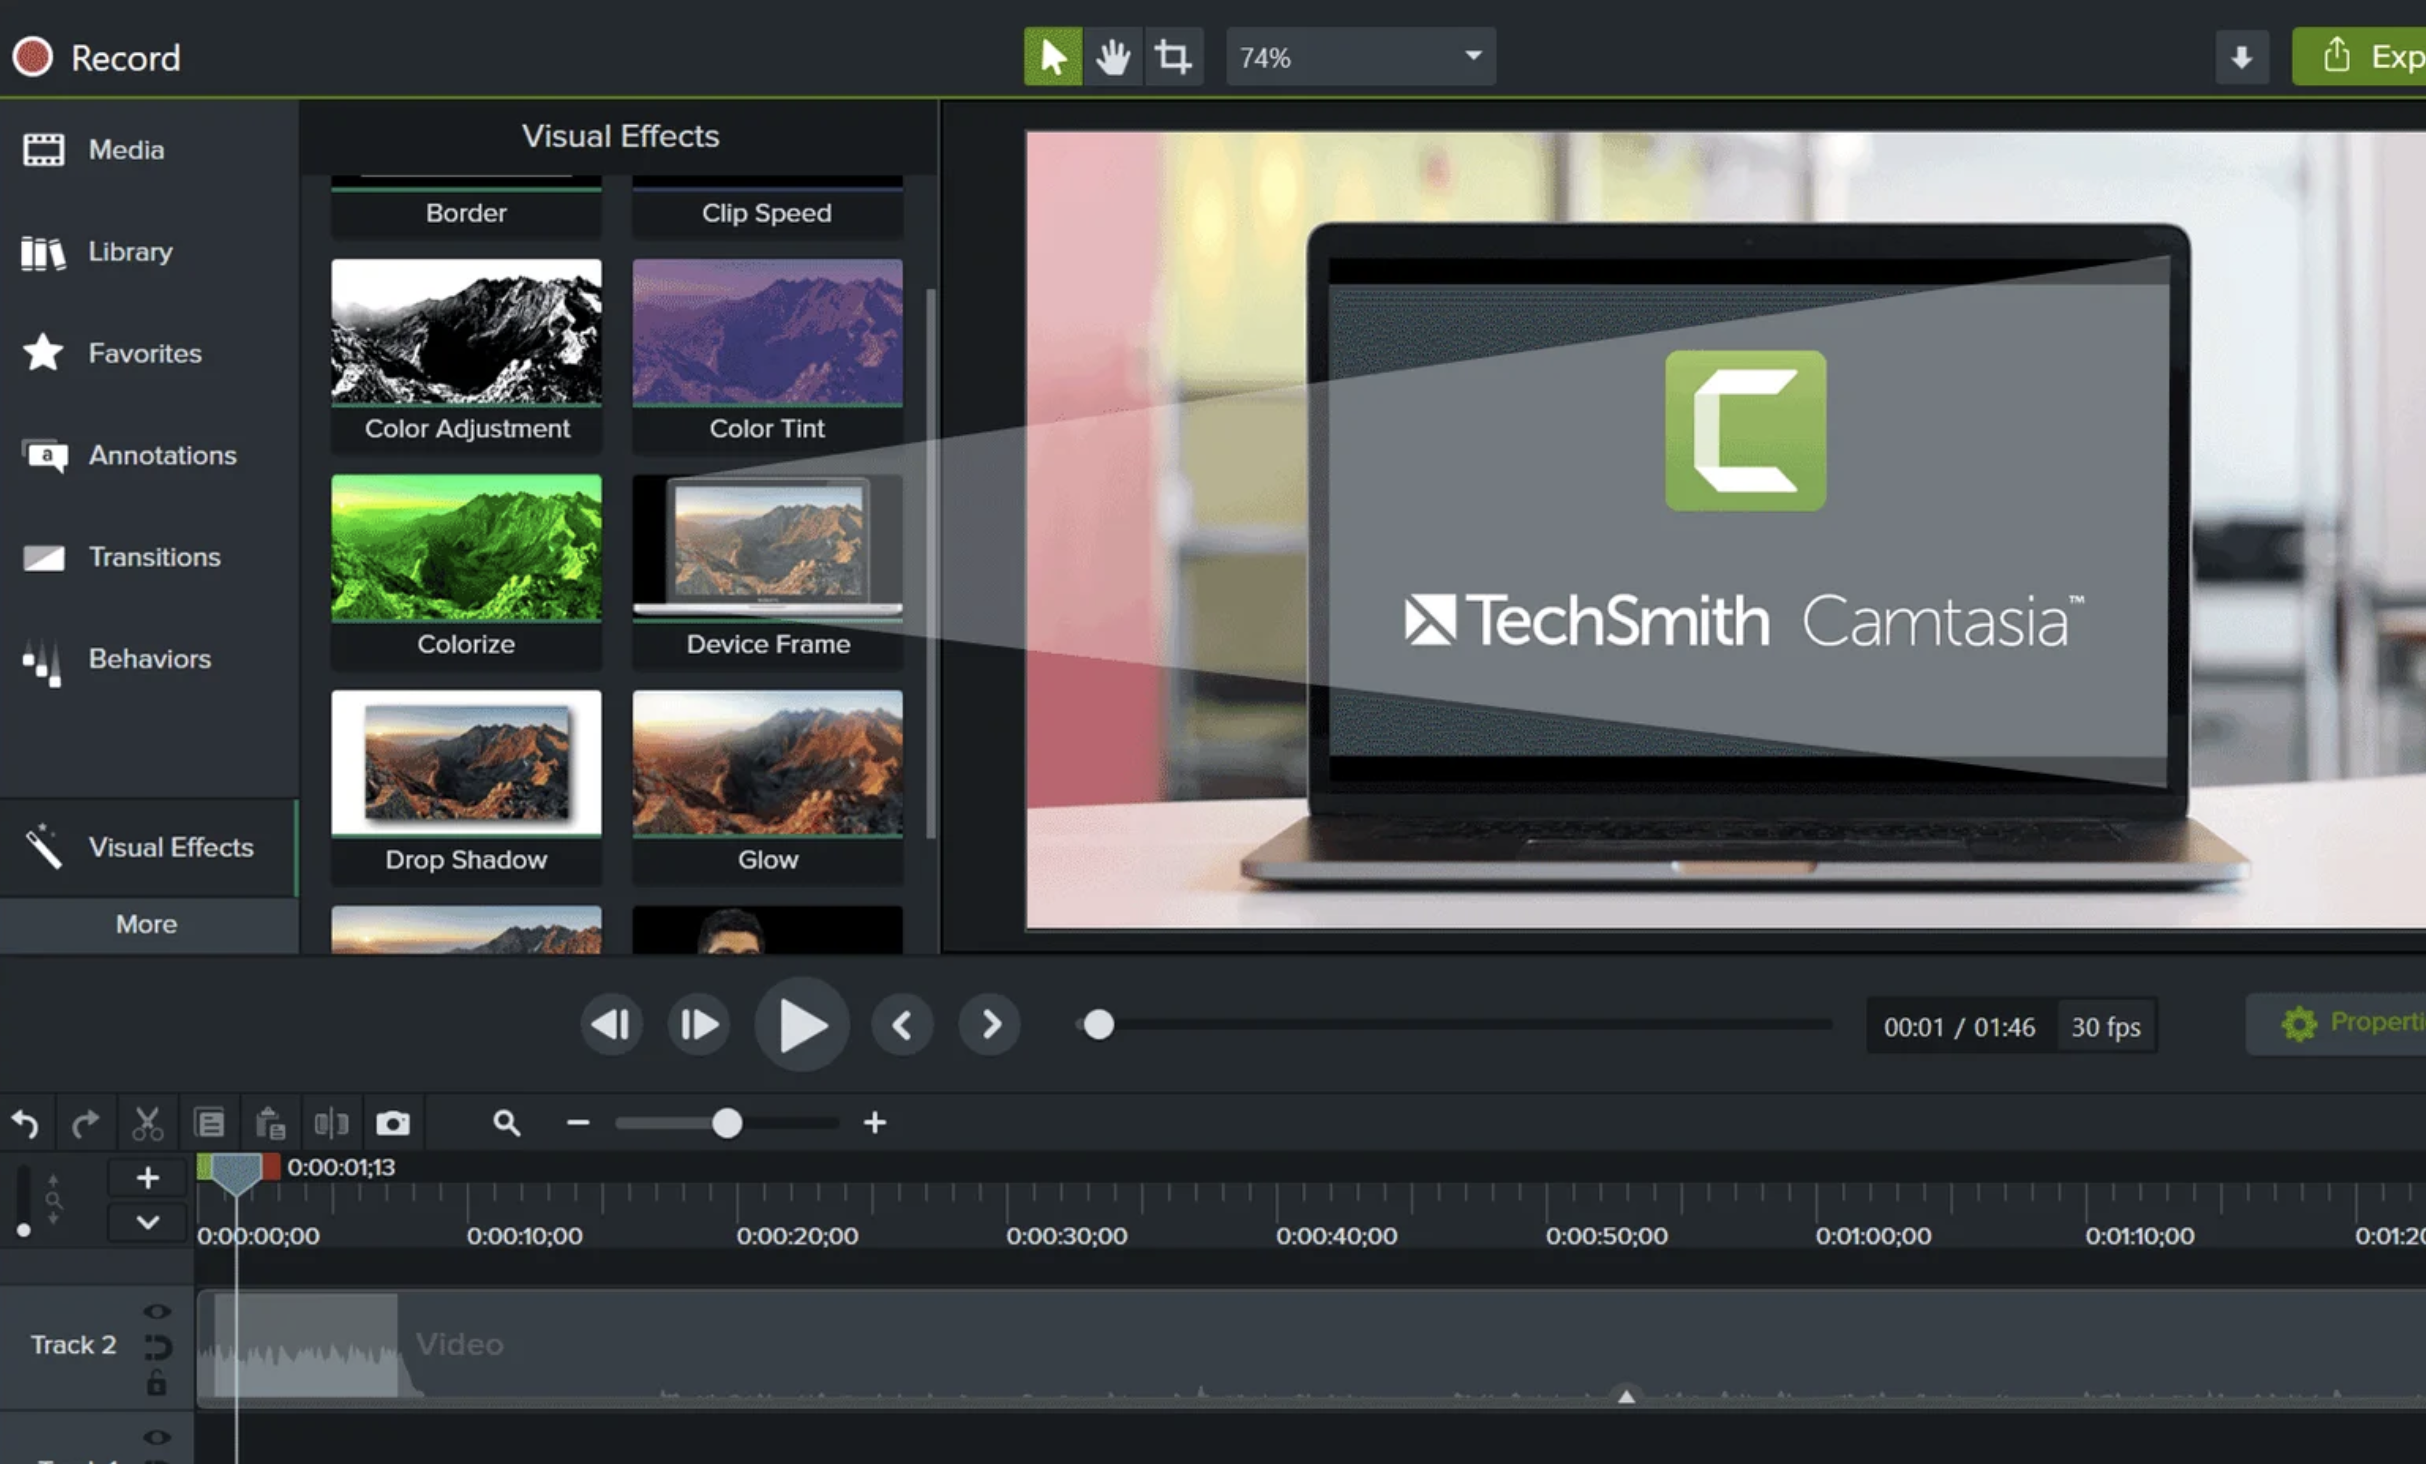Click the camera snapshot icon

tap(393, 1124)
